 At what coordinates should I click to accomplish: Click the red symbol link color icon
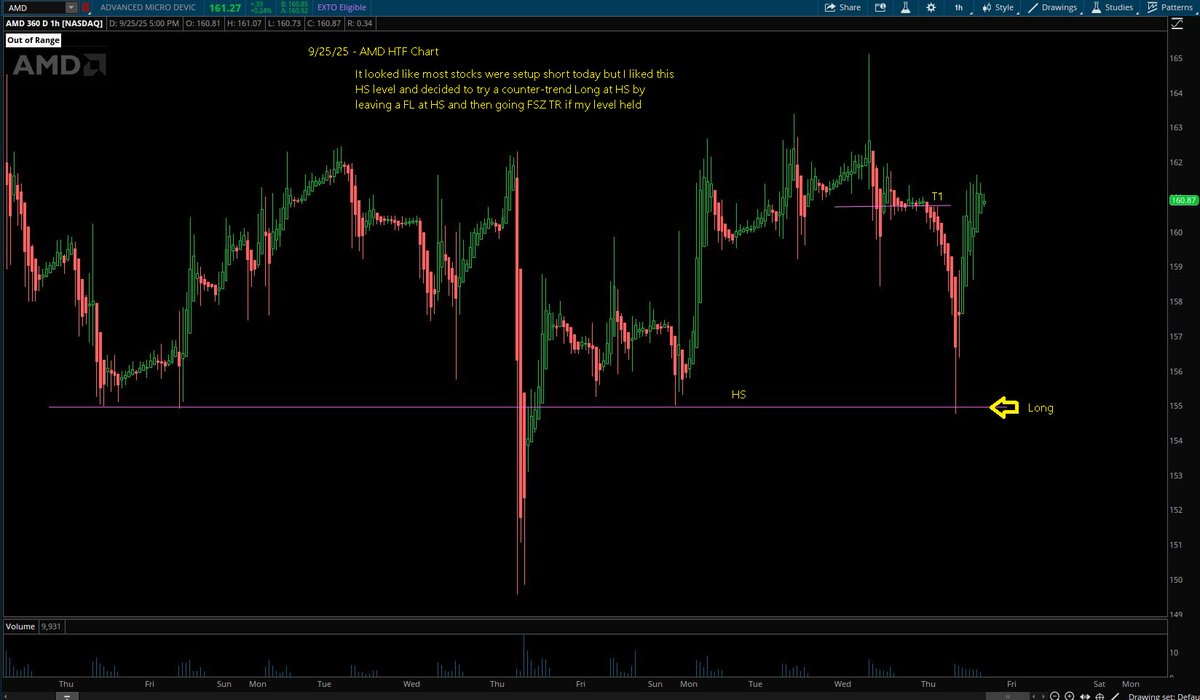click(x=86, y=7)
